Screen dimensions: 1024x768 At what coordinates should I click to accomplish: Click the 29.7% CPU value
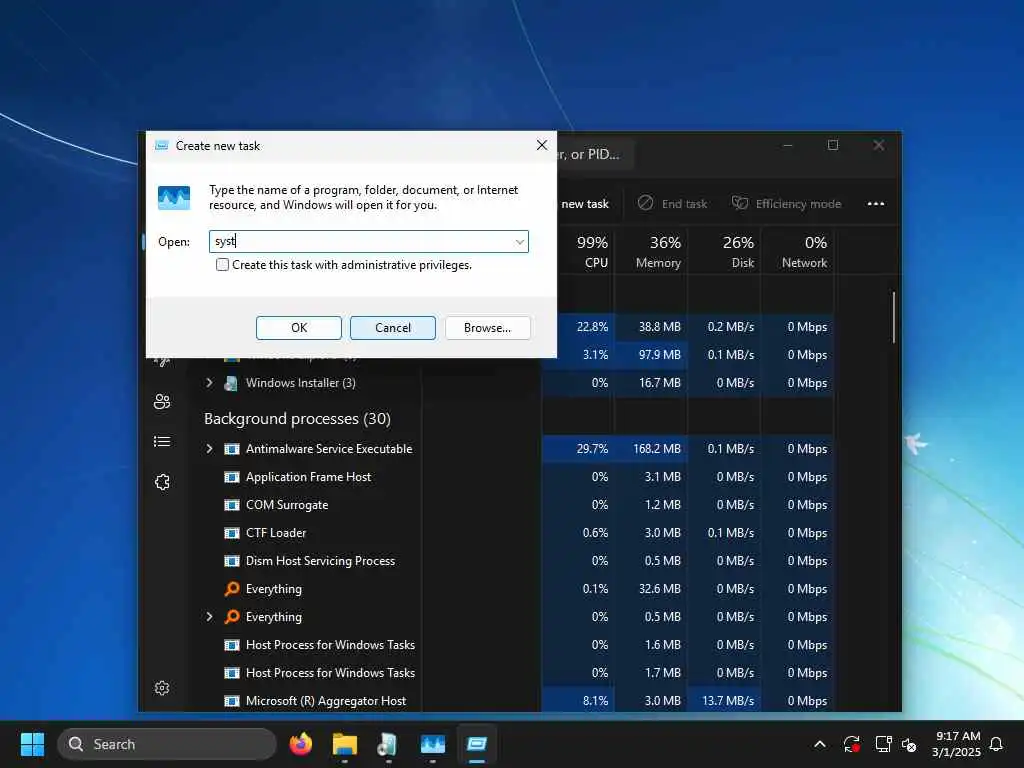click(592, 449)
